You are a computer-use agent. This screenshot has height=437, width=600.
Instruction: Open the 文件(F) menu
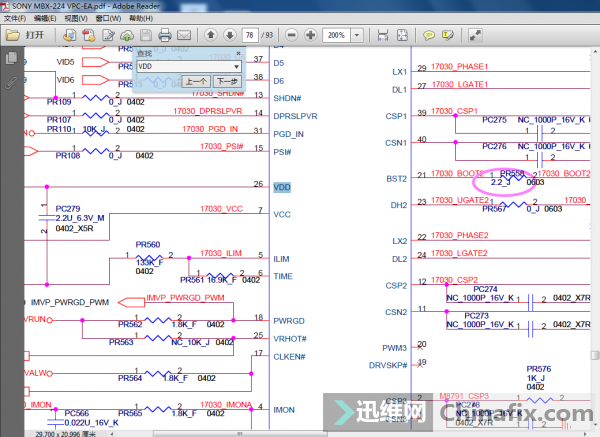click(x=15, y=18)
